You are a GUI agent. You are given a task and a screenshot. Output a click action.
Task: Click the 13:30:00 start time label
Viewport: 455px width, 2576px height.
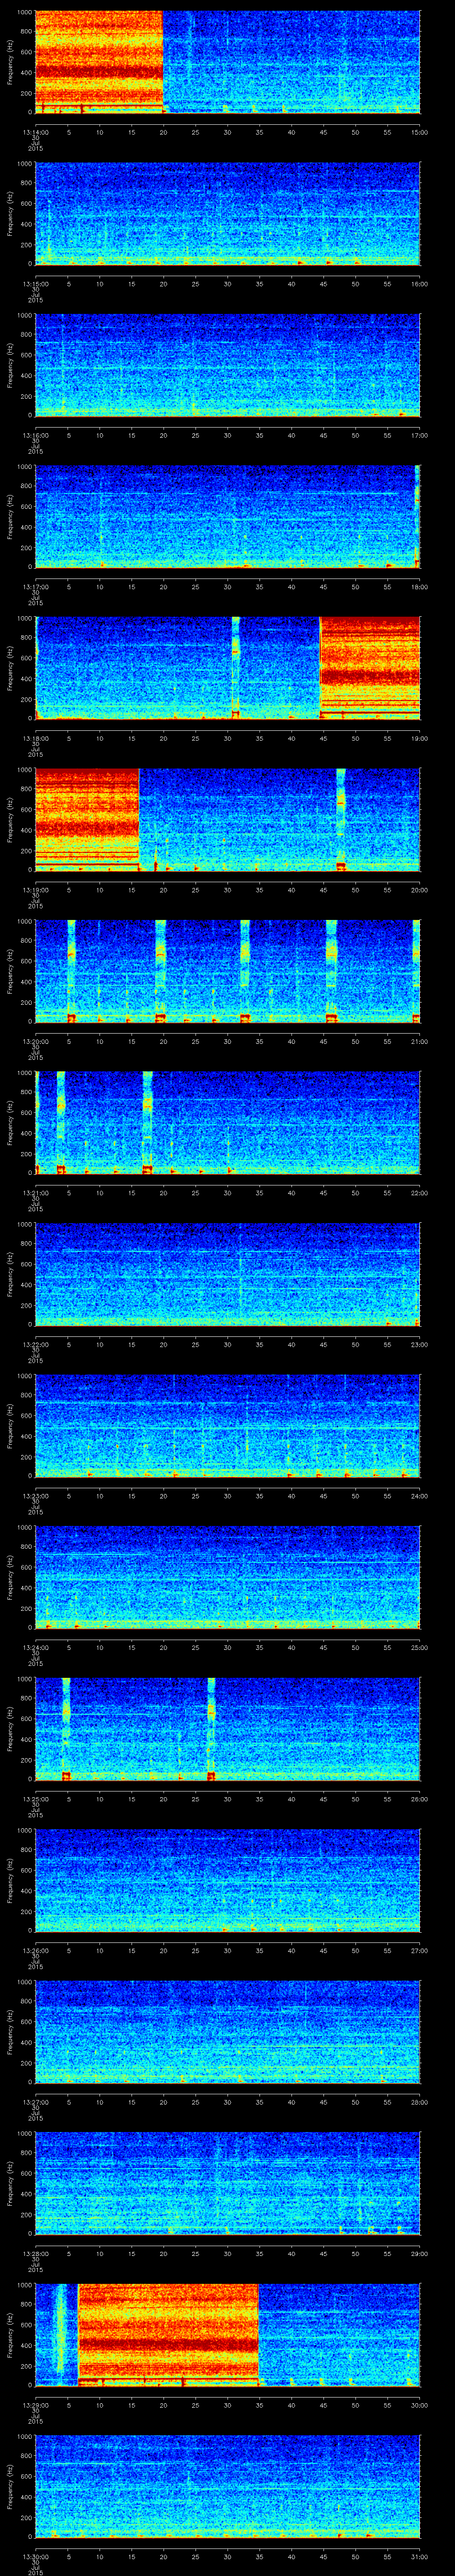click(35, 2556)
